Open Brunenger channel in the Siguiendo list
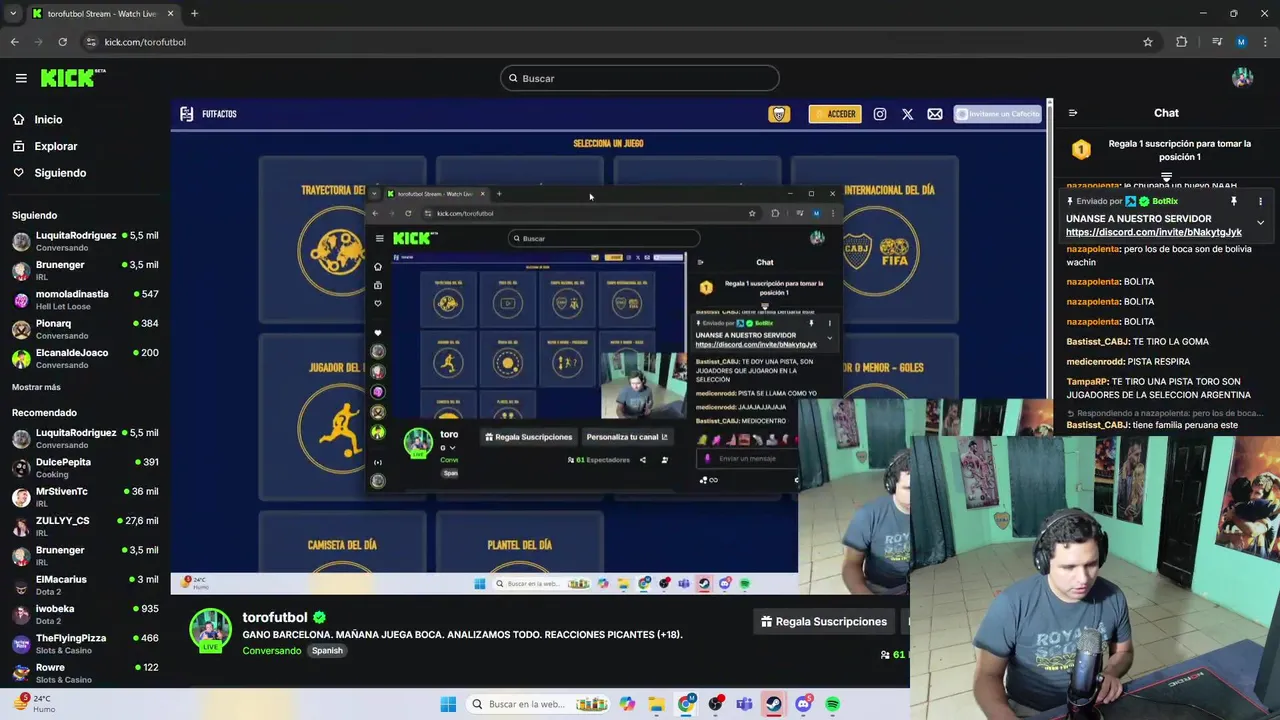 click(86, 270)
